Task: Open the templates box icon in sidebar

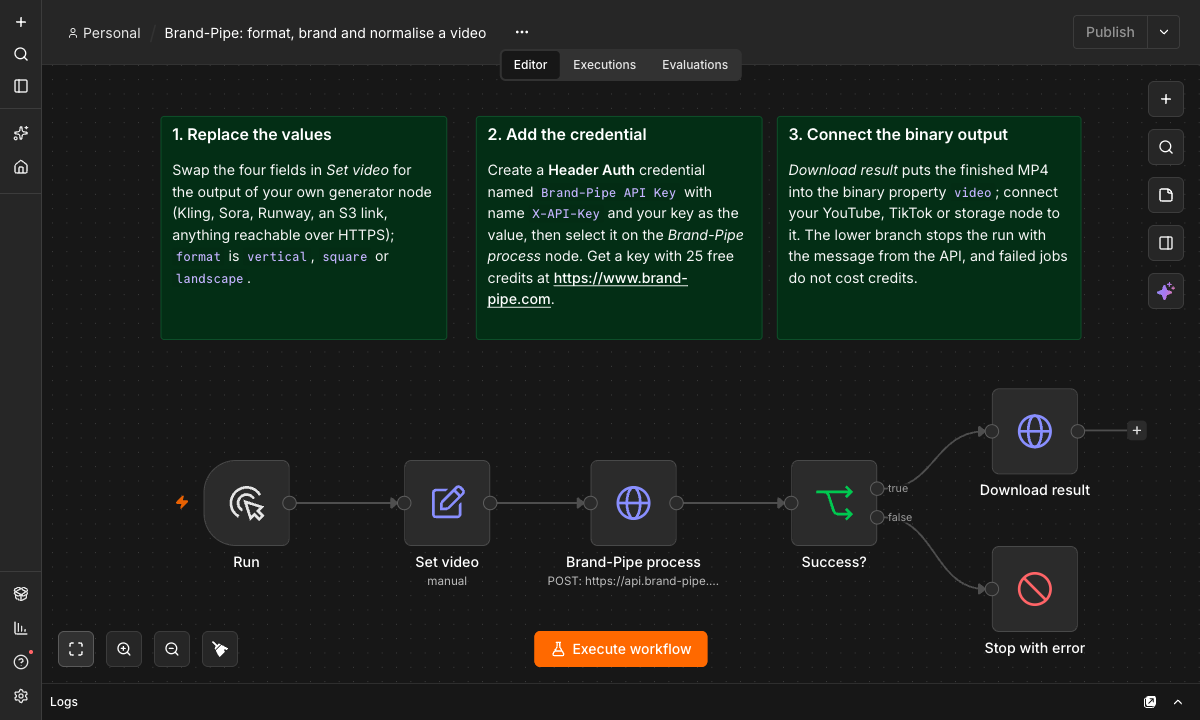Action: point(21,594)
